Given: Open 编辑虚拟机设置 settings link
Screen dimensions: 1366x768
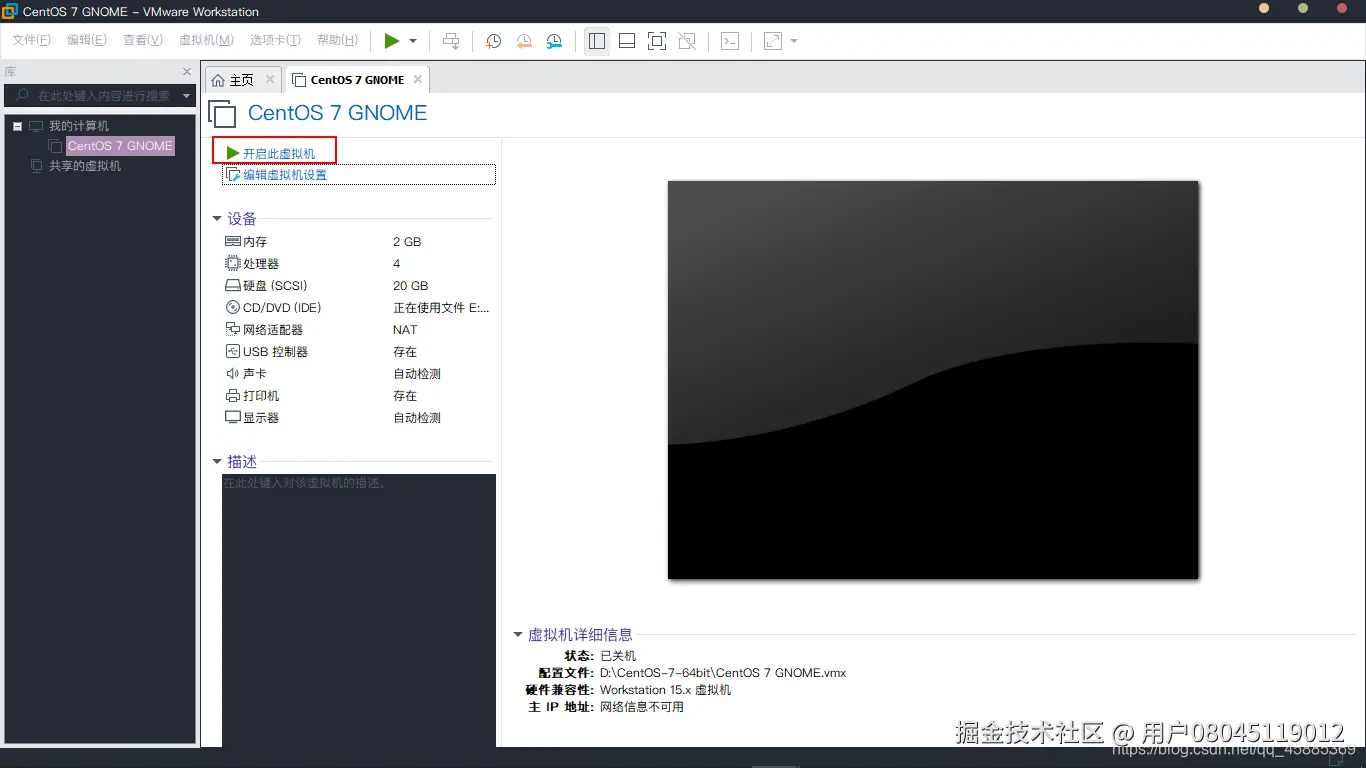Looking at the screenshot, I should tap(287, 173).
